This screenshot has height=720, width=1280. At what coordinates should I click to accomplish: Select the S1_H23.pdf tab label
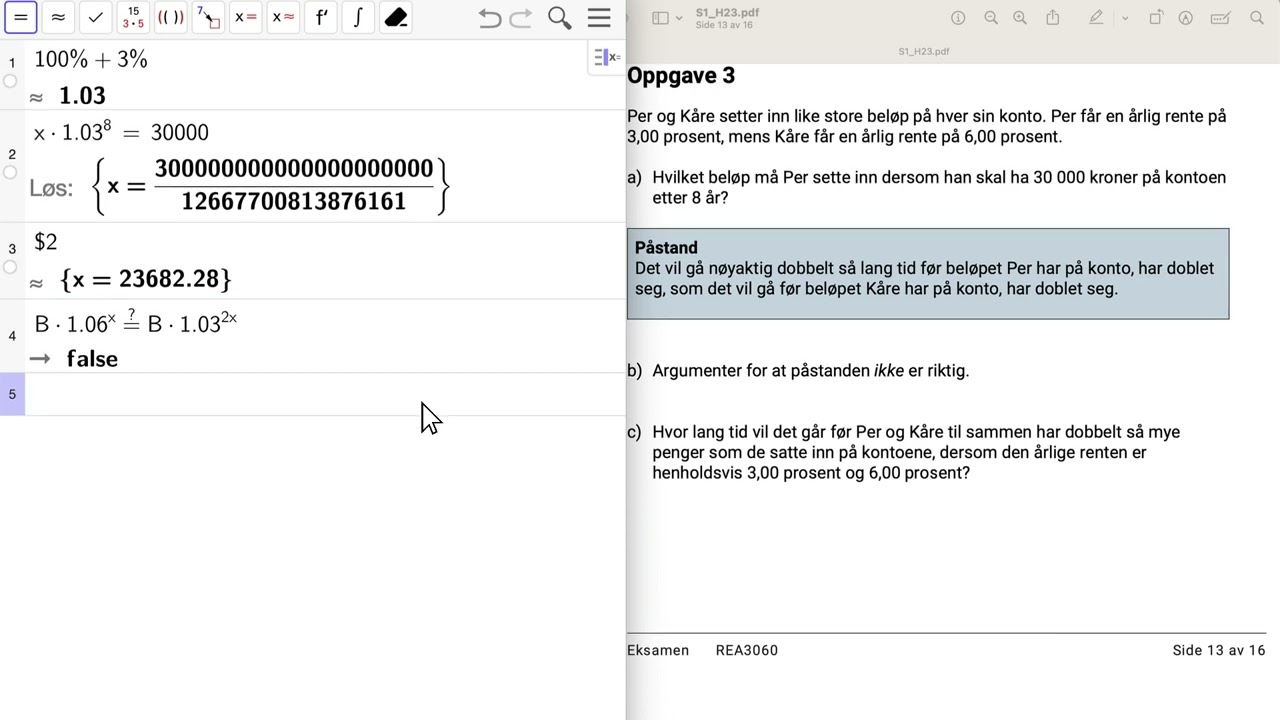coord(924,50)
